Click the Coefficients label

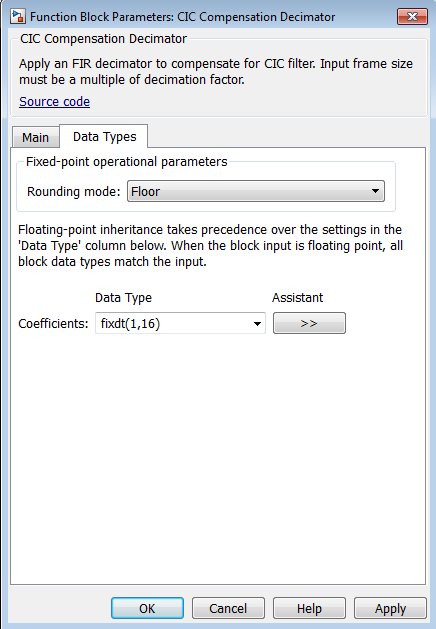click(x=53, y=323)
